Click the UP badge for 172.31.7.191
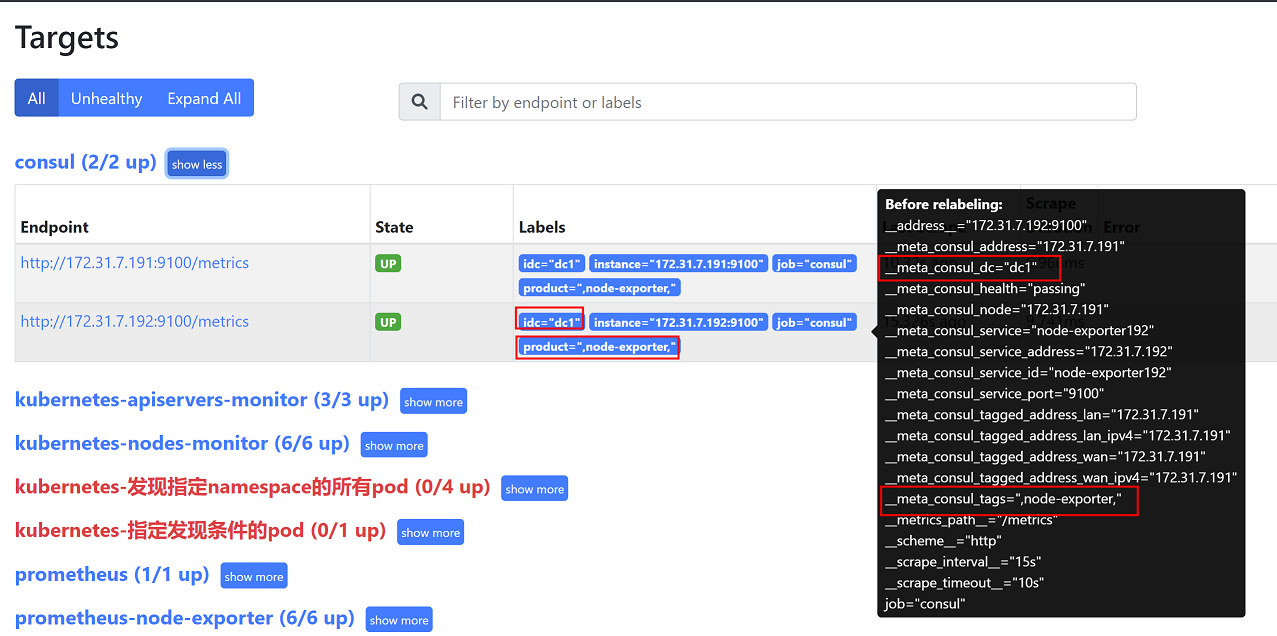The width and height of the screenshot is (1277, 636). tap(389, 264)
